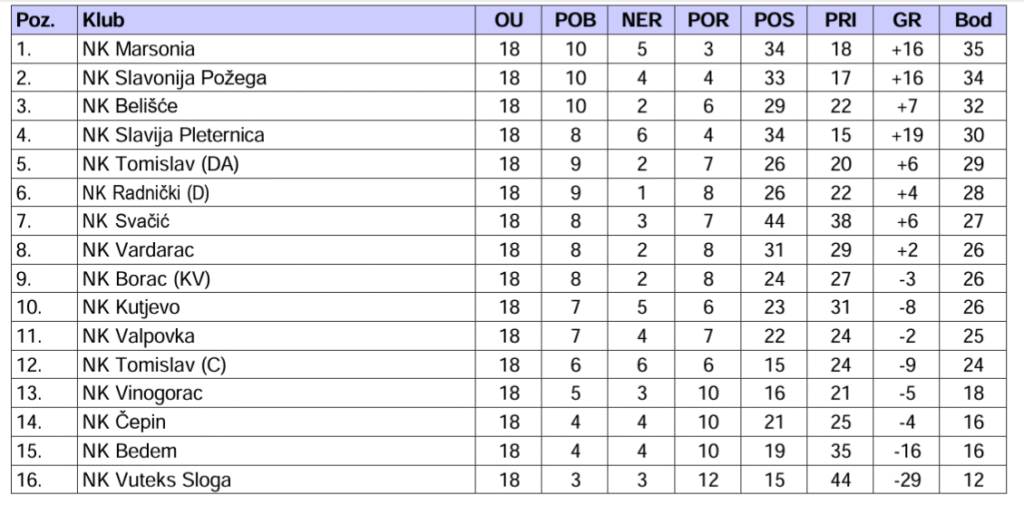Click the "OU" column header
This screenshot has height=505, width=1024.
point(509,20)
